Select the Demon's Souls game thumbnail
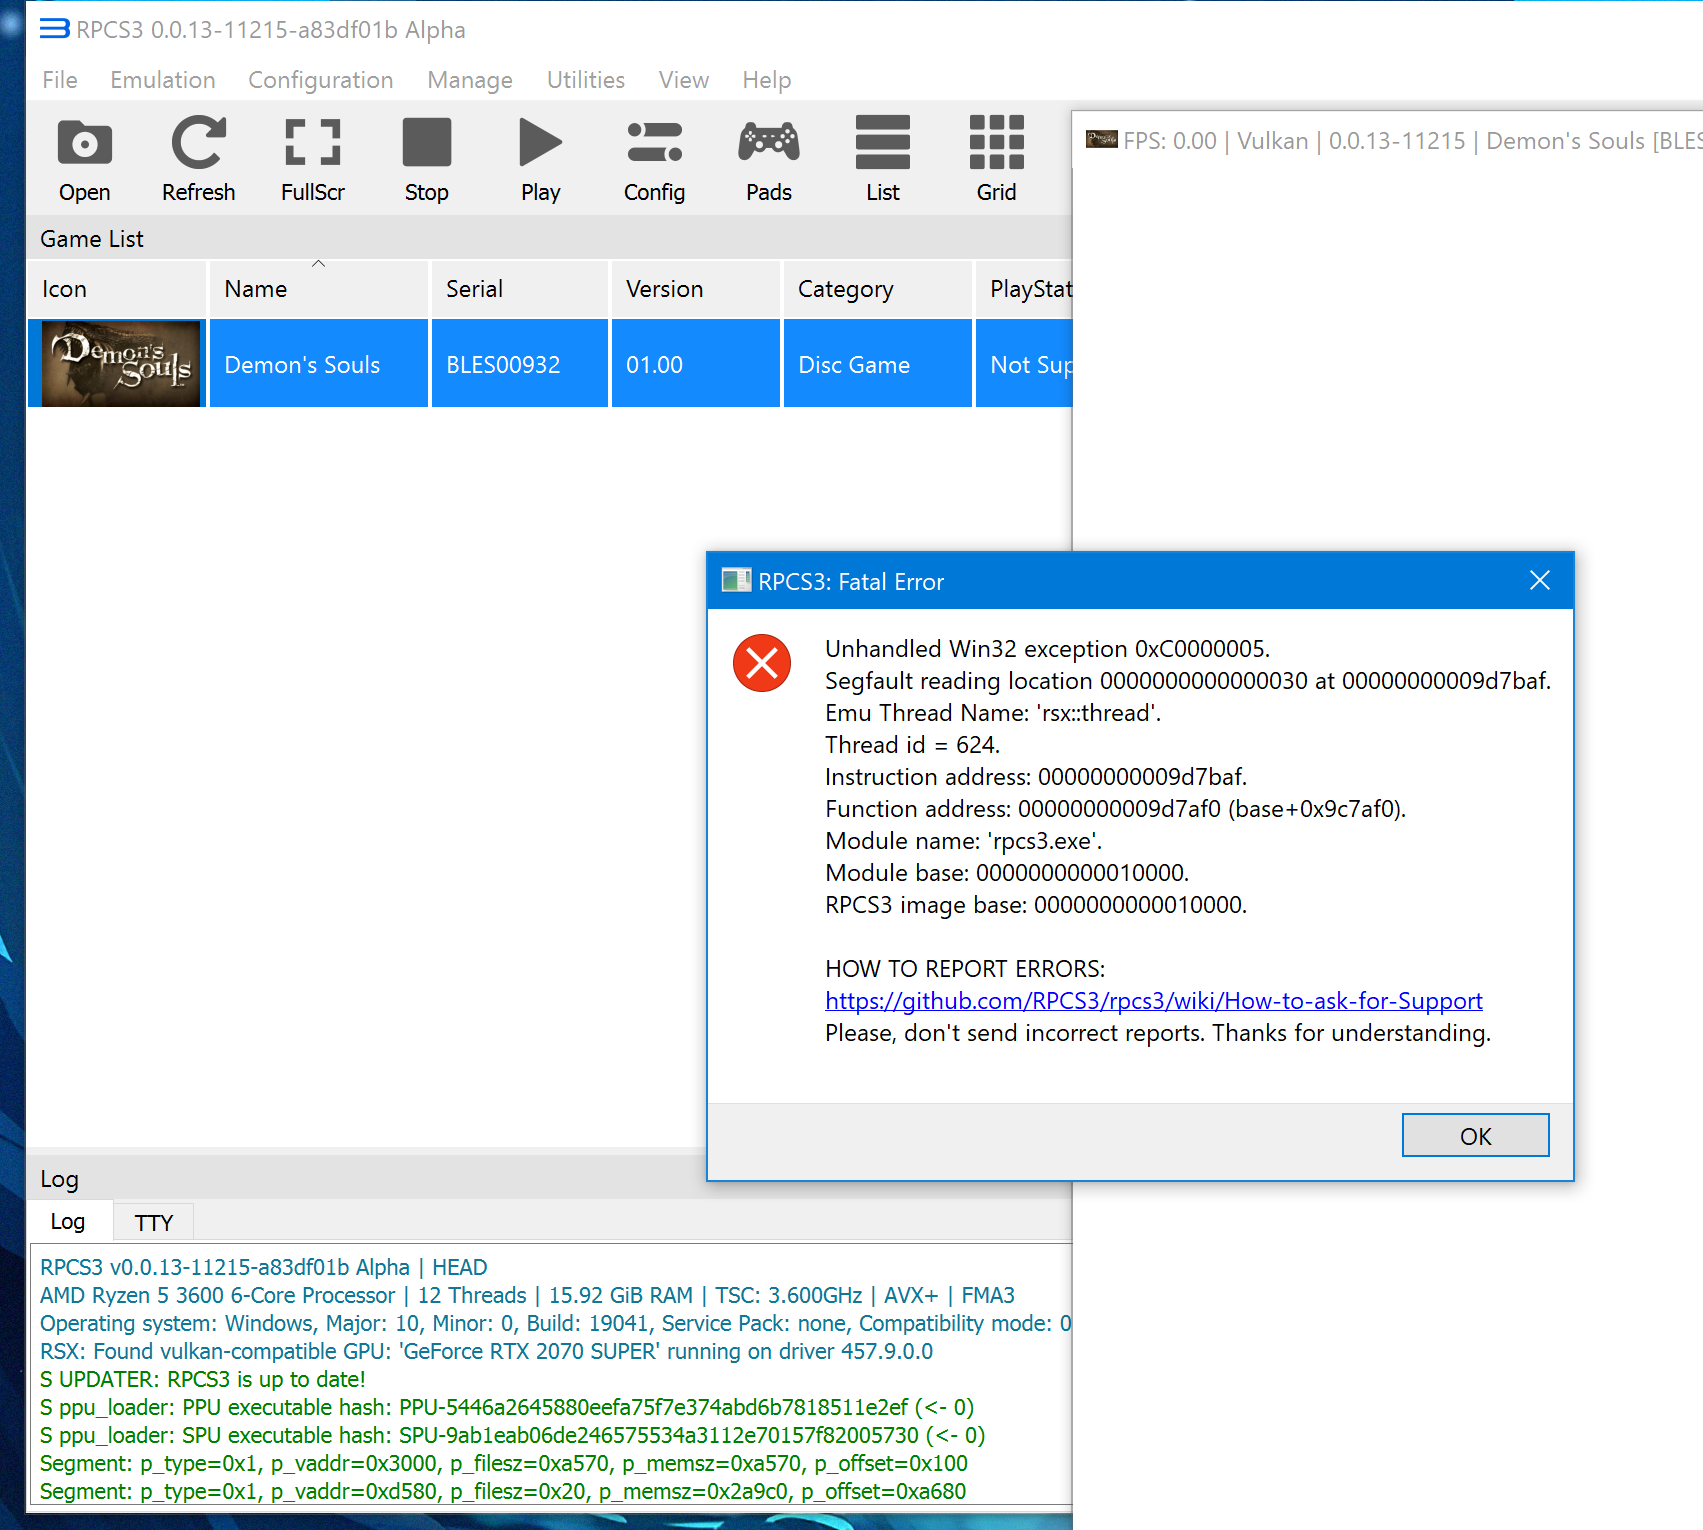This screenshot has width=1703, height=1530. click(121, 364)
